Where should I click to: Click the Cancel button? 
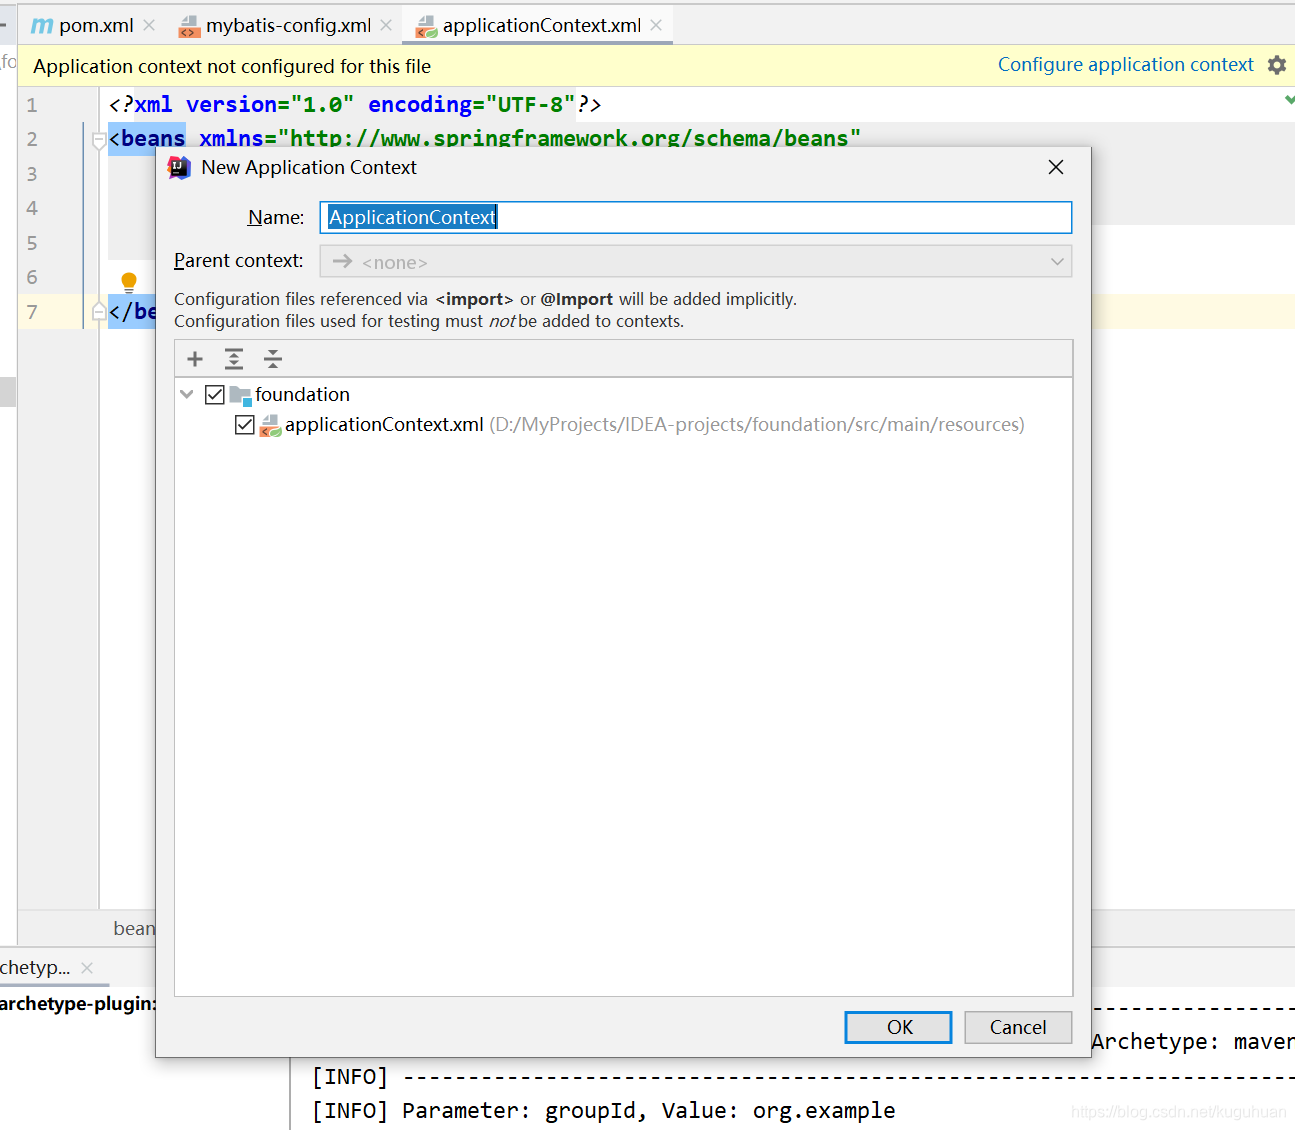[1018, 1027]
